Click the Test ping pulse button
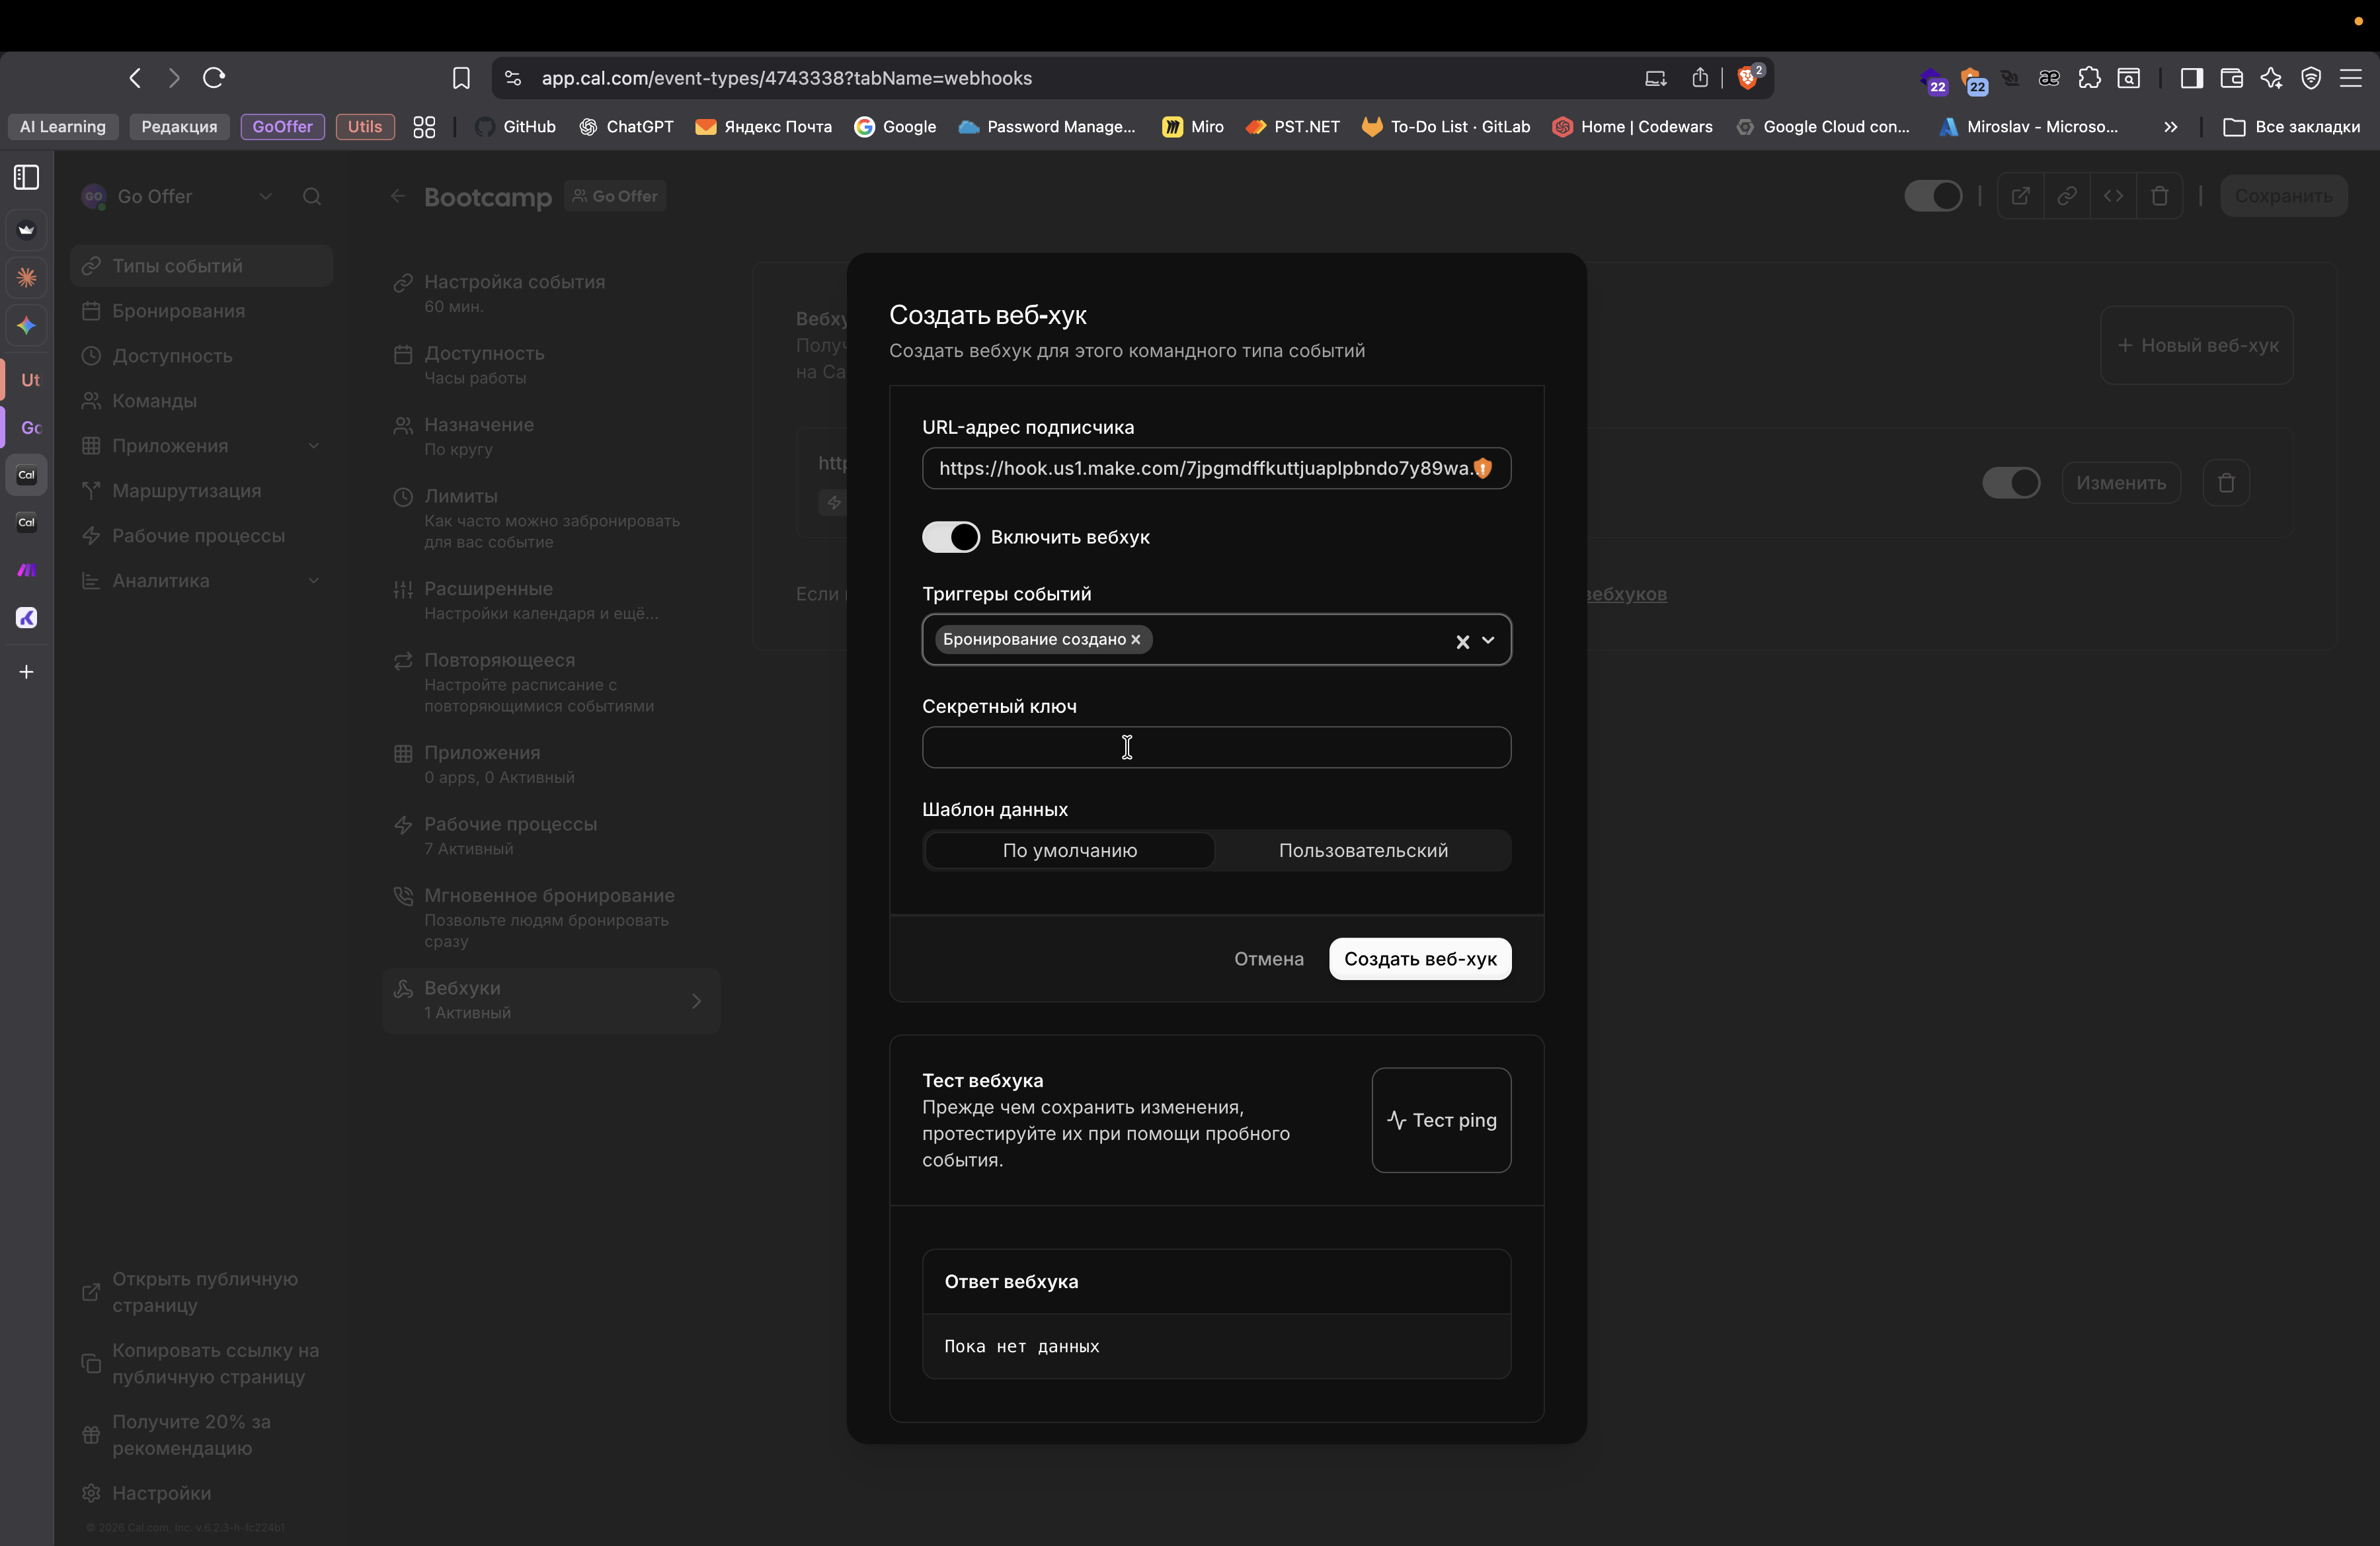The height and width of the screenshot is (1546, 2380). click(x=1441, y=1120)
